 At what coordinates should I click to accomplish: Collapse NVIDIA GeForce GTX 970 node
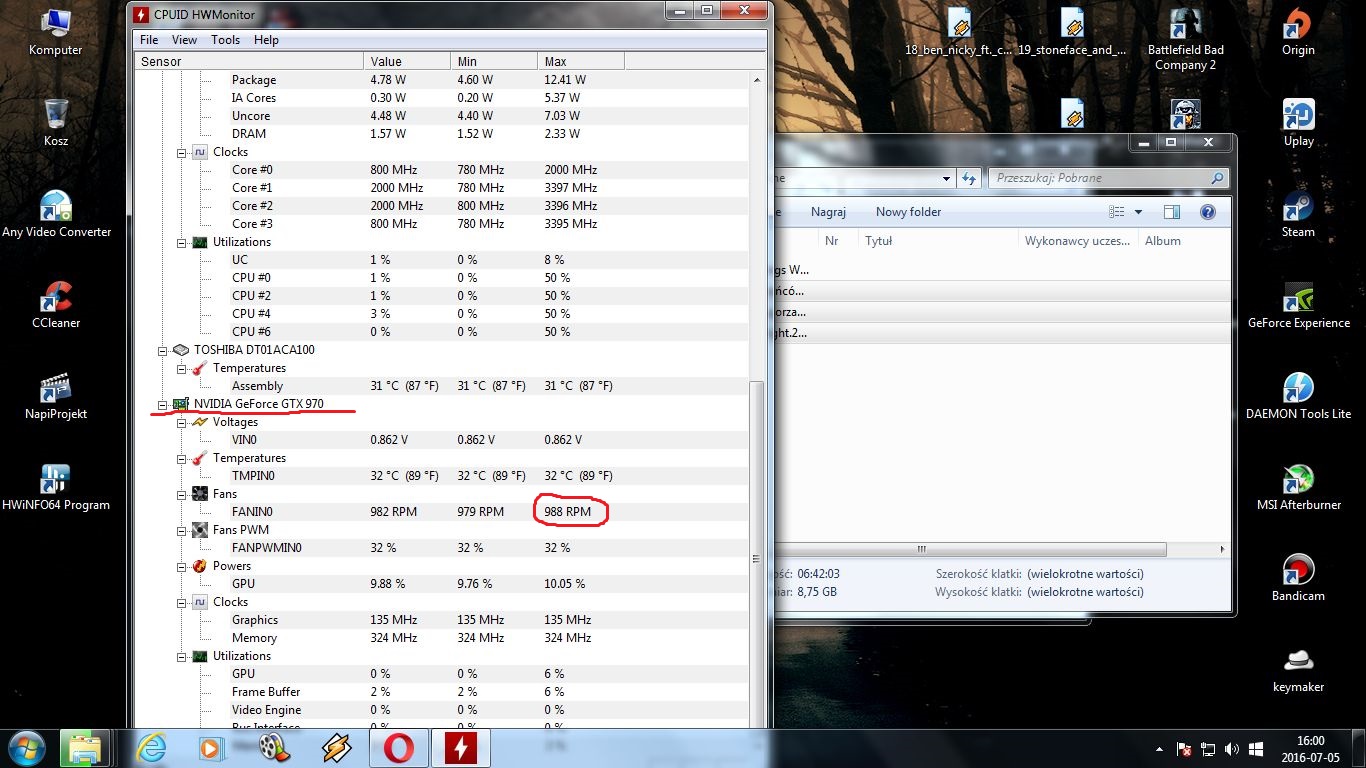pos(163,404)
